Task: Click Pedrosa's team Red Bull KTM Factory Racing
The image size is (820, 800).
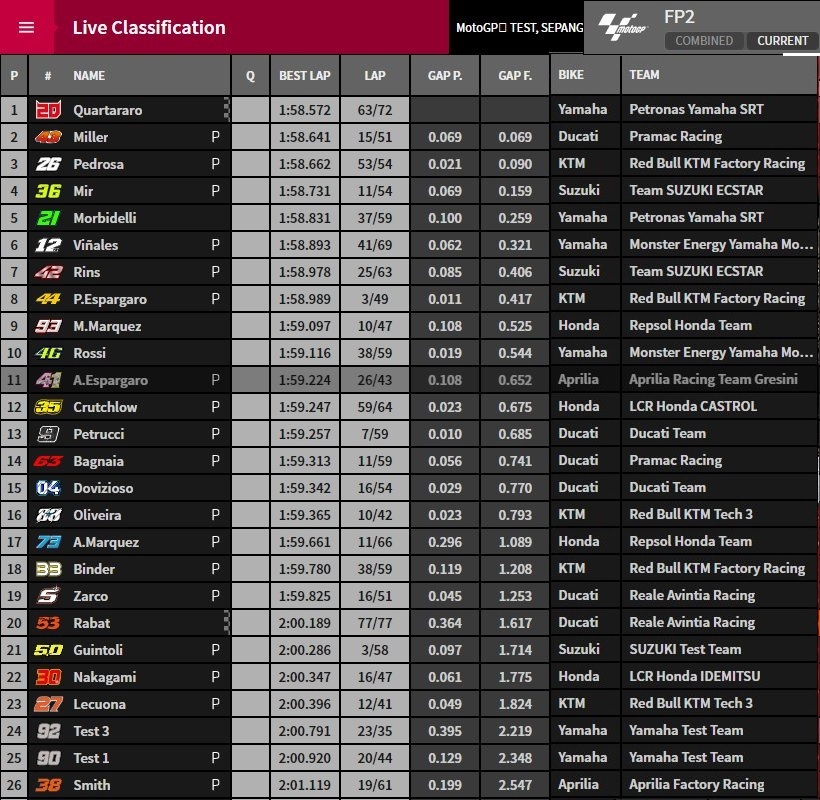Action: (717, 164)
